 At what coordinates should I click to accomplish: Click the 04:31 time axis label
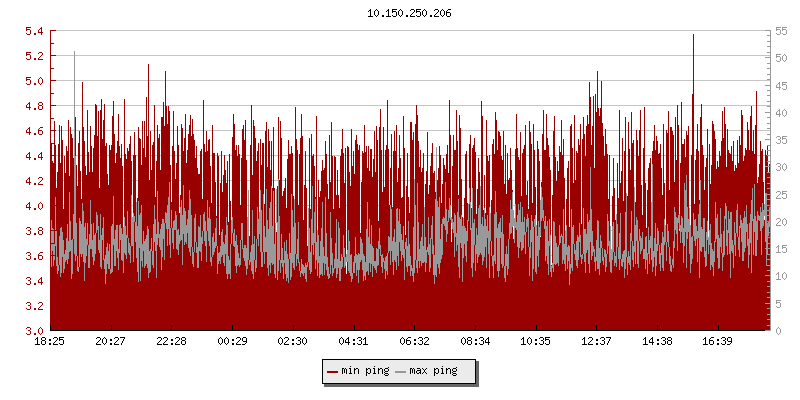point(353,342)
